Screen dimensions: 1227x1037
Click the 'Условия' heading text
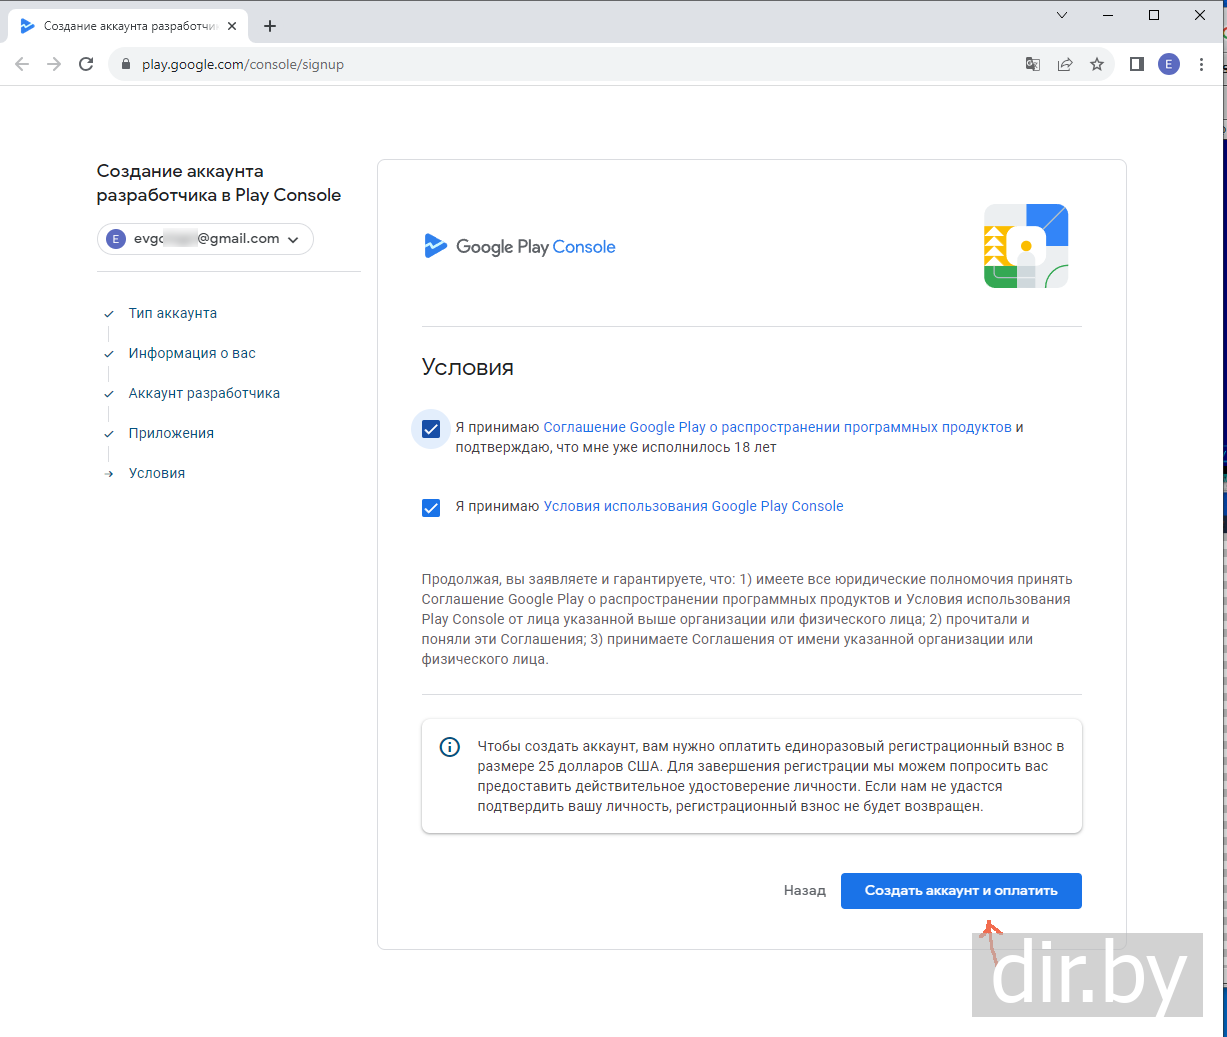[x=468, y=367]
